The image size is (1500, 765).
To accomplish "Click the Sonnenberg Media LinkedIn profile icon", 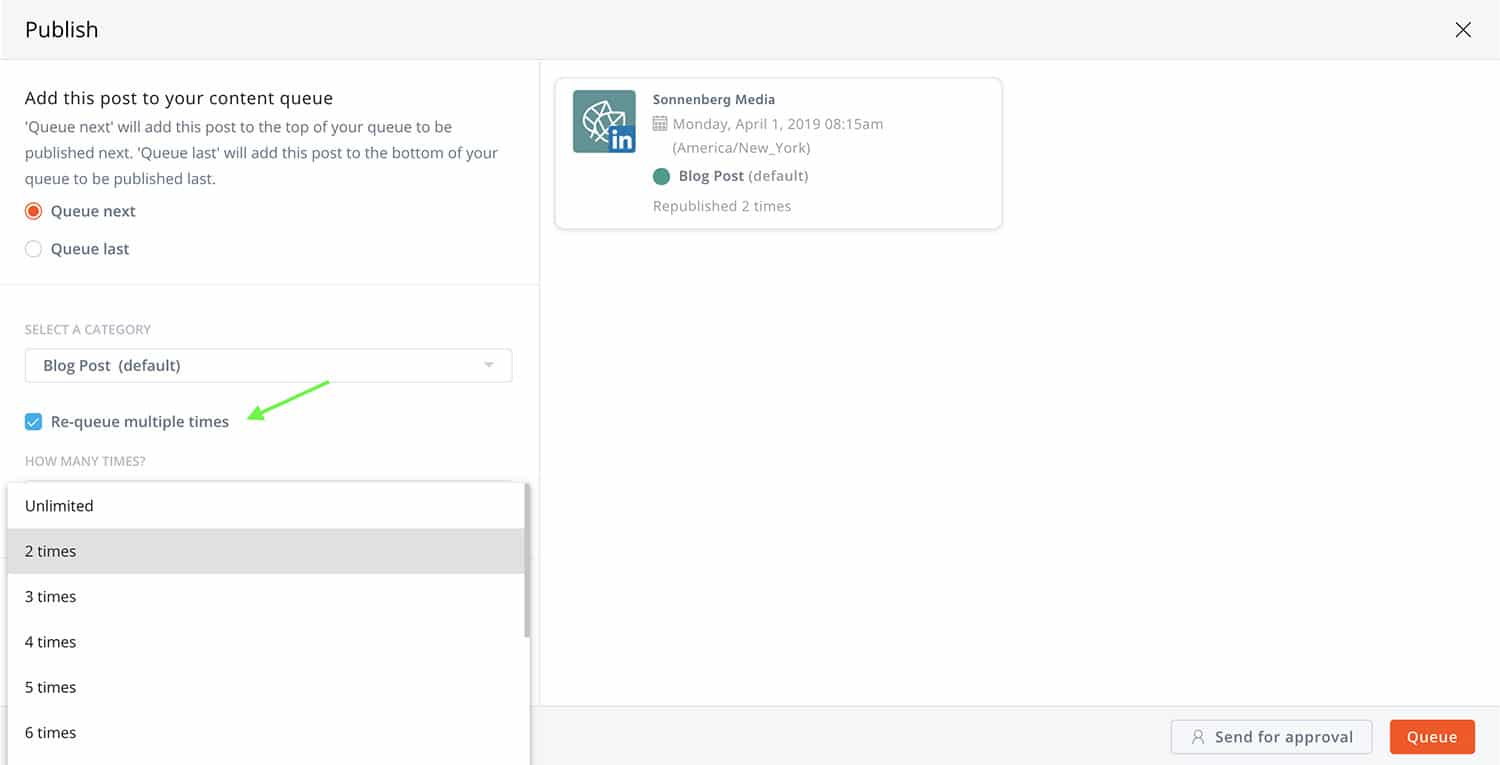I will (604, 122).
